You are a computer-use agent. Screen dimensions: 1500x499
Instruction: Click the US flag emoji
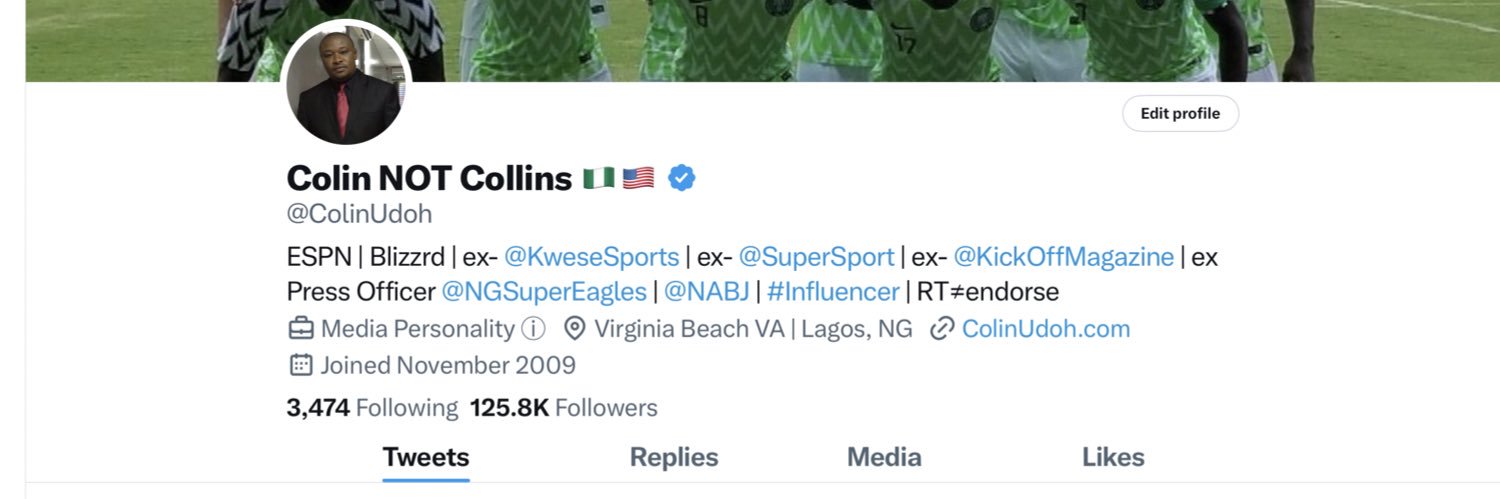click(x=638, y=179)
